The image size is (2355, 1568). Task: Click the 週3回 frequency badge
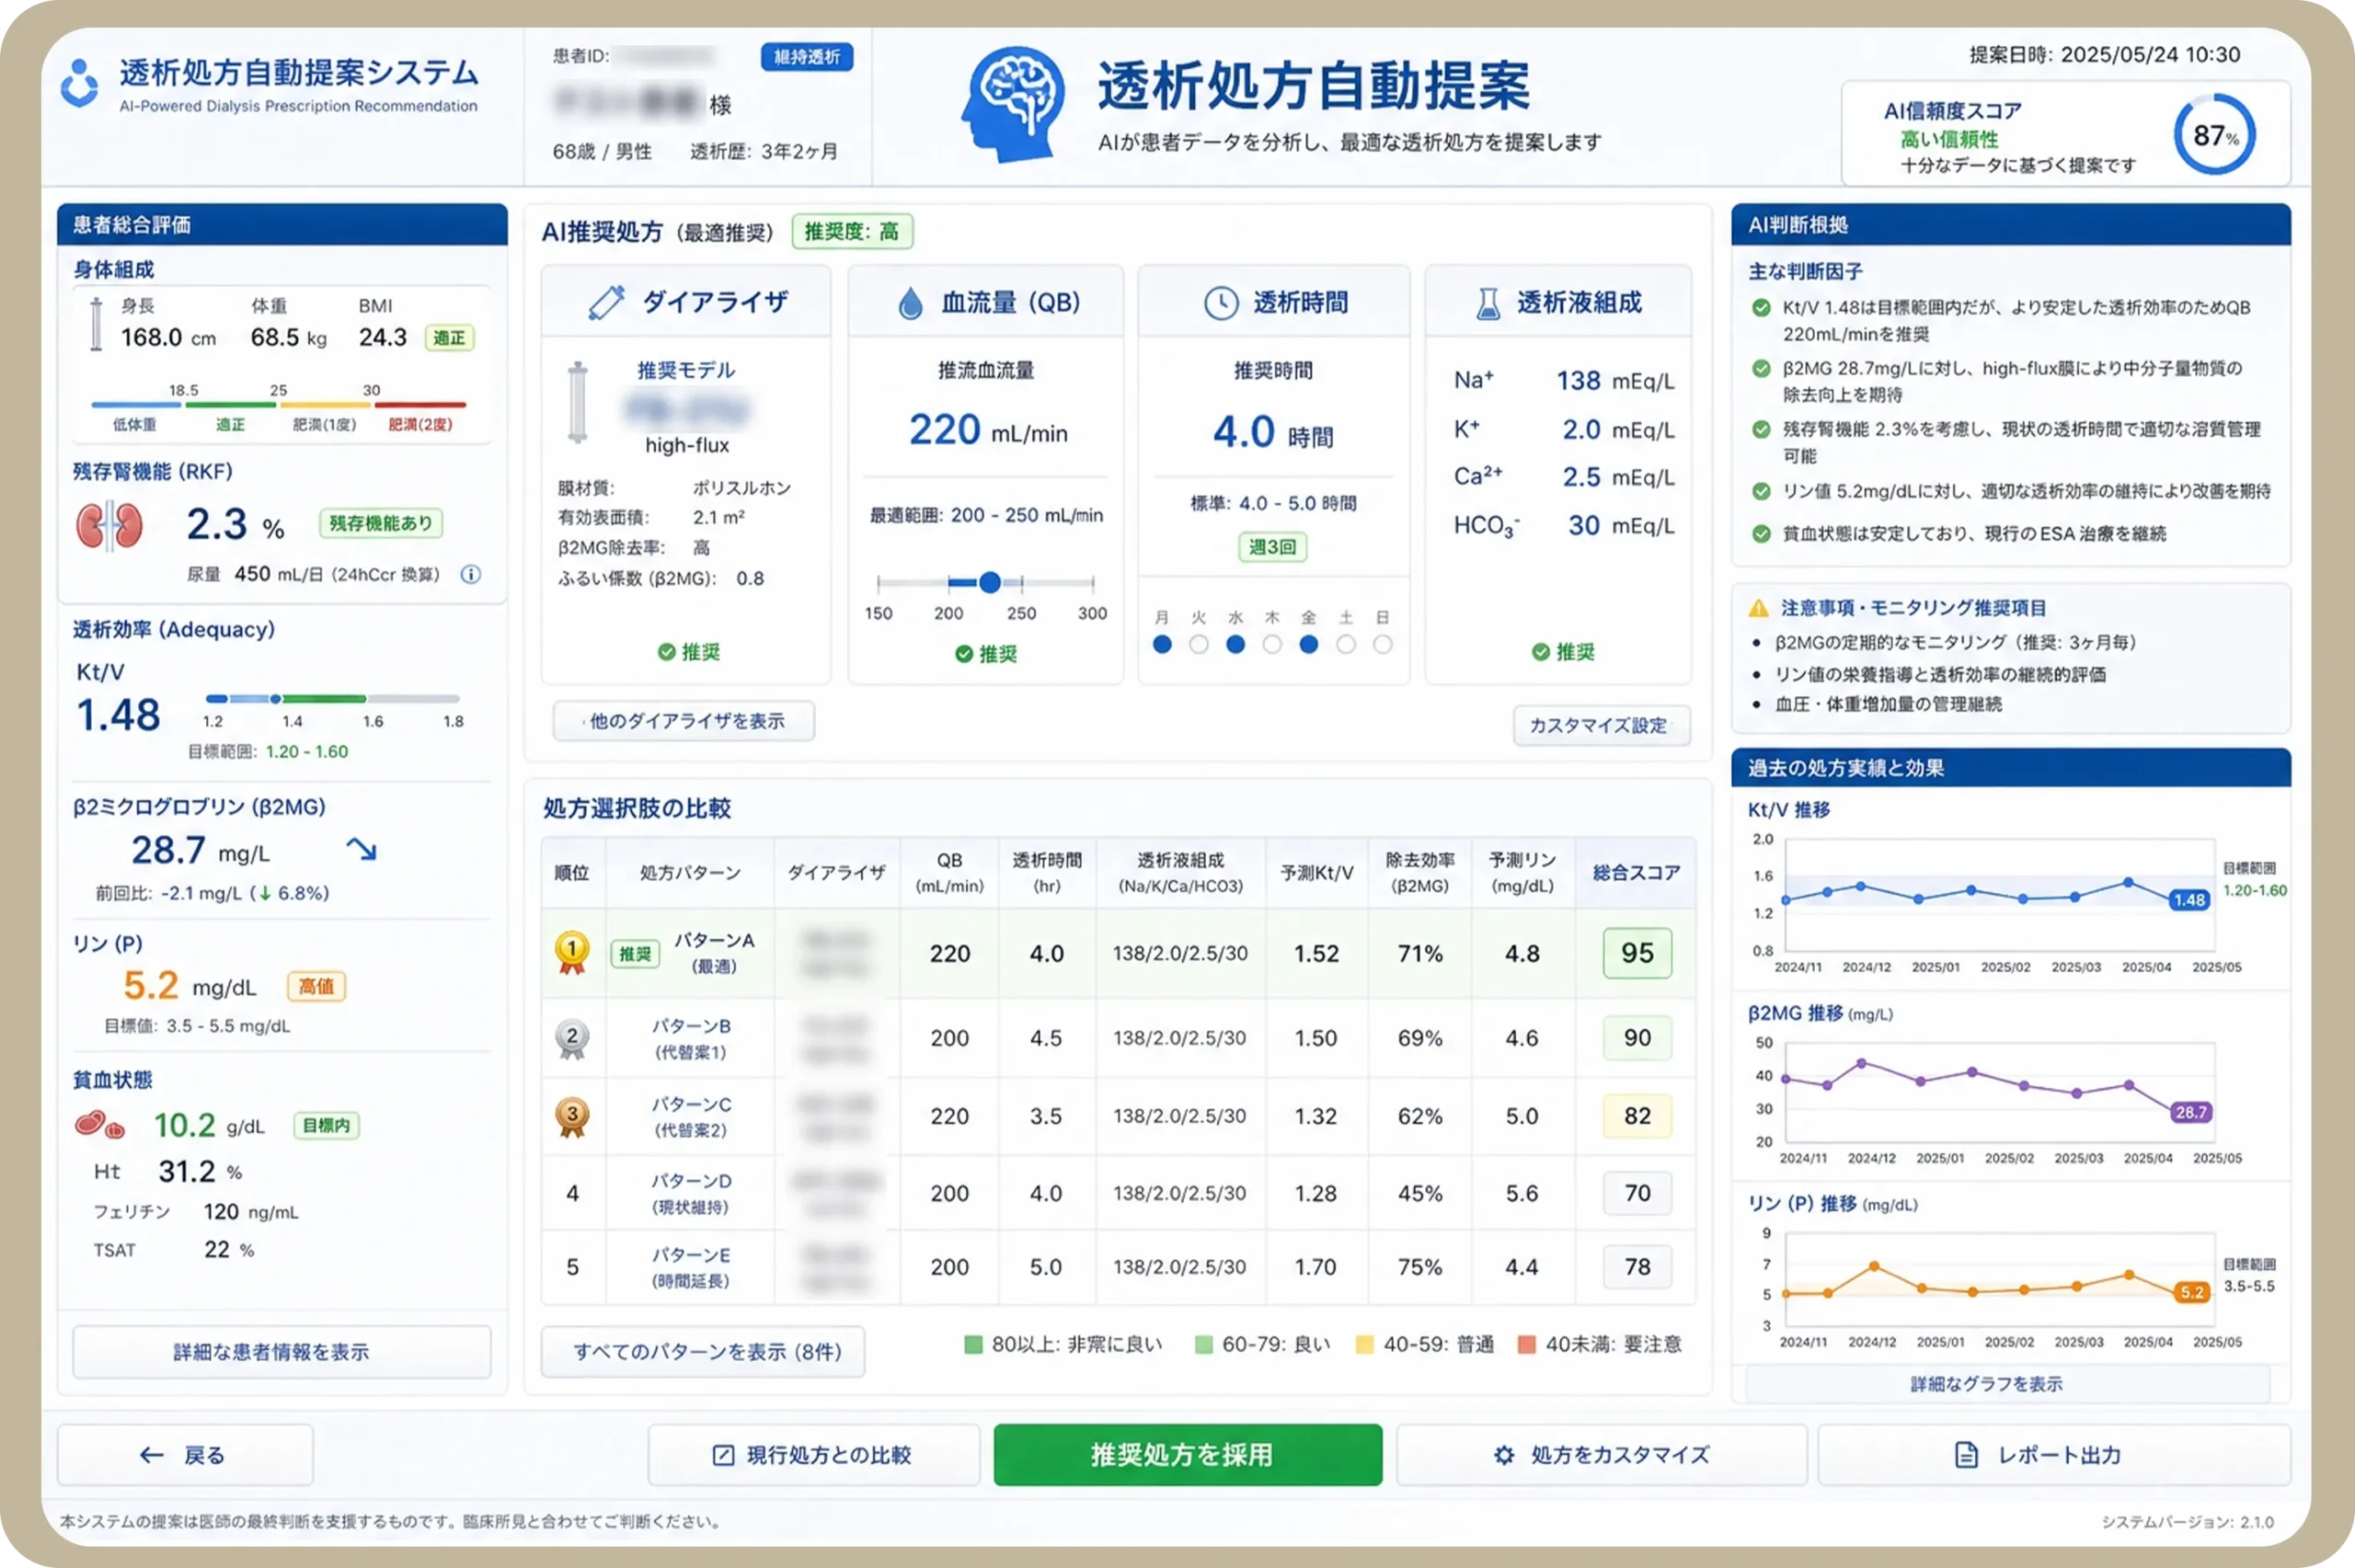1272,547
